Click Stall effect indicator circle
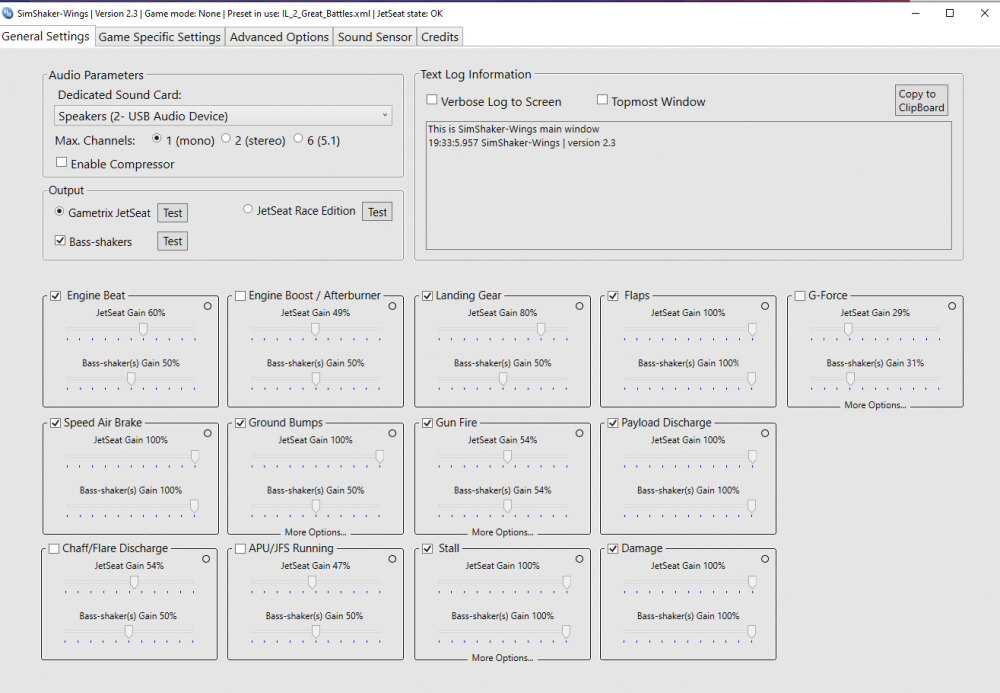Viewport: 1000px width, 693px height. coord(579,558)
